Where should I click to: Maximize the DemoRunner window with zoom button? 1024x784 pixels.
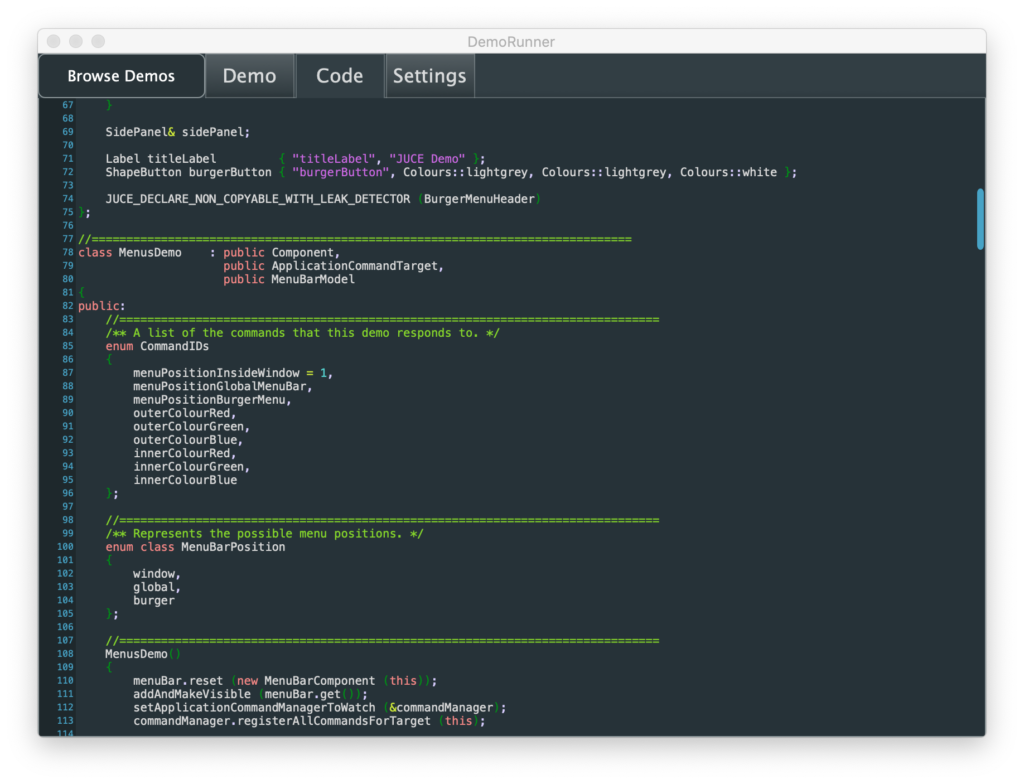click(x=98, y=41)
